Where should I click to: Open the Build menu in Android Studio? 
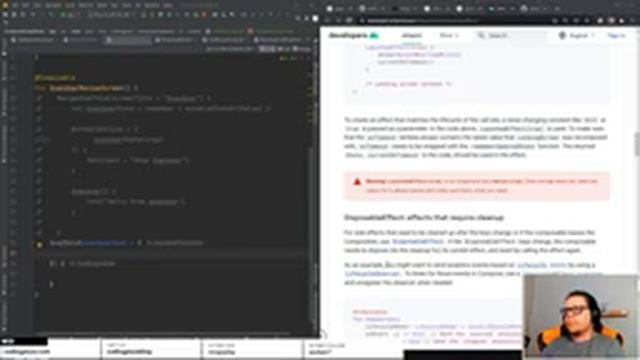102,5
